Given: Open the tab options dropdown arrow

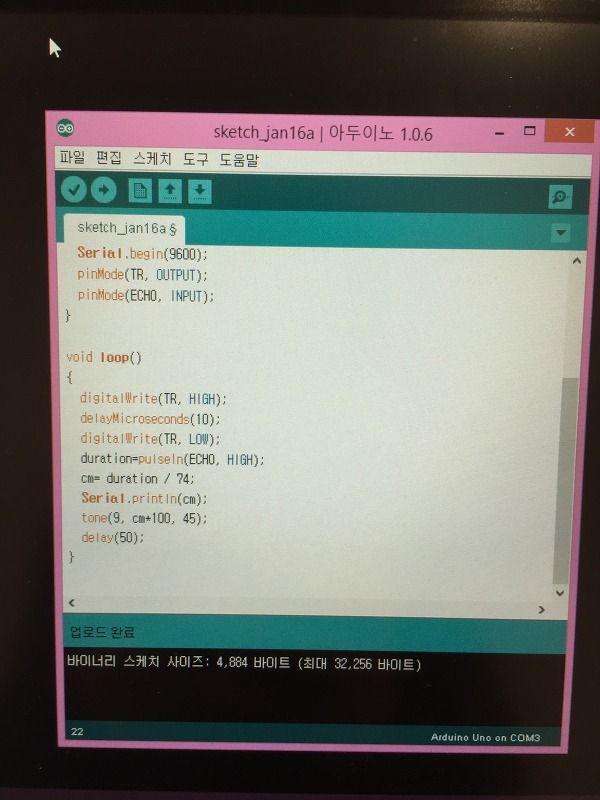Looking at the screenshot, I should coord(561,233).
